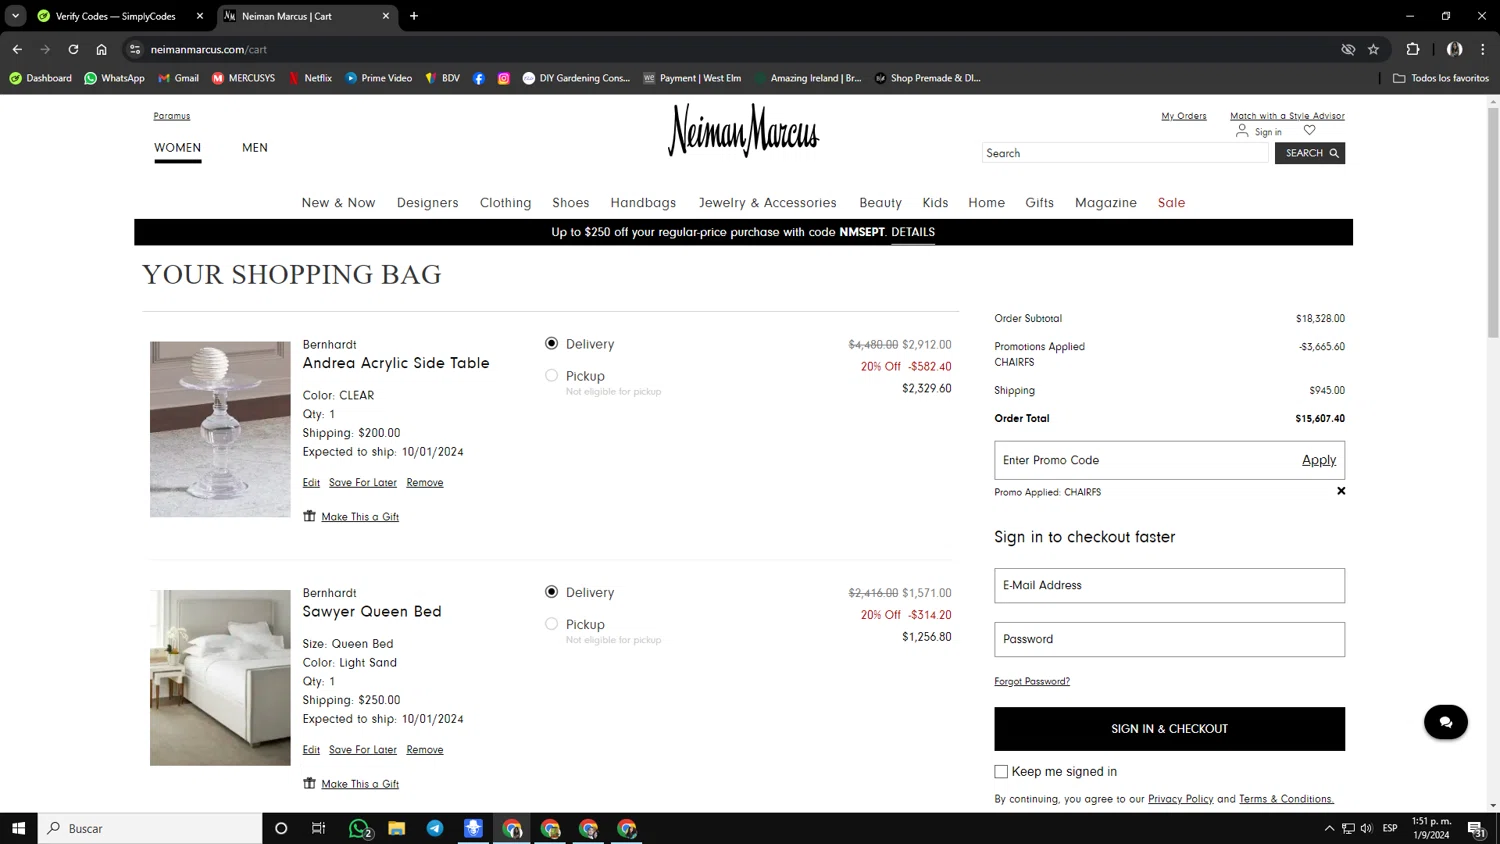Select Delivery for Sawyer Queen Bed
Viewport: 1500px width, 844px height.
[x=551, y=591]
